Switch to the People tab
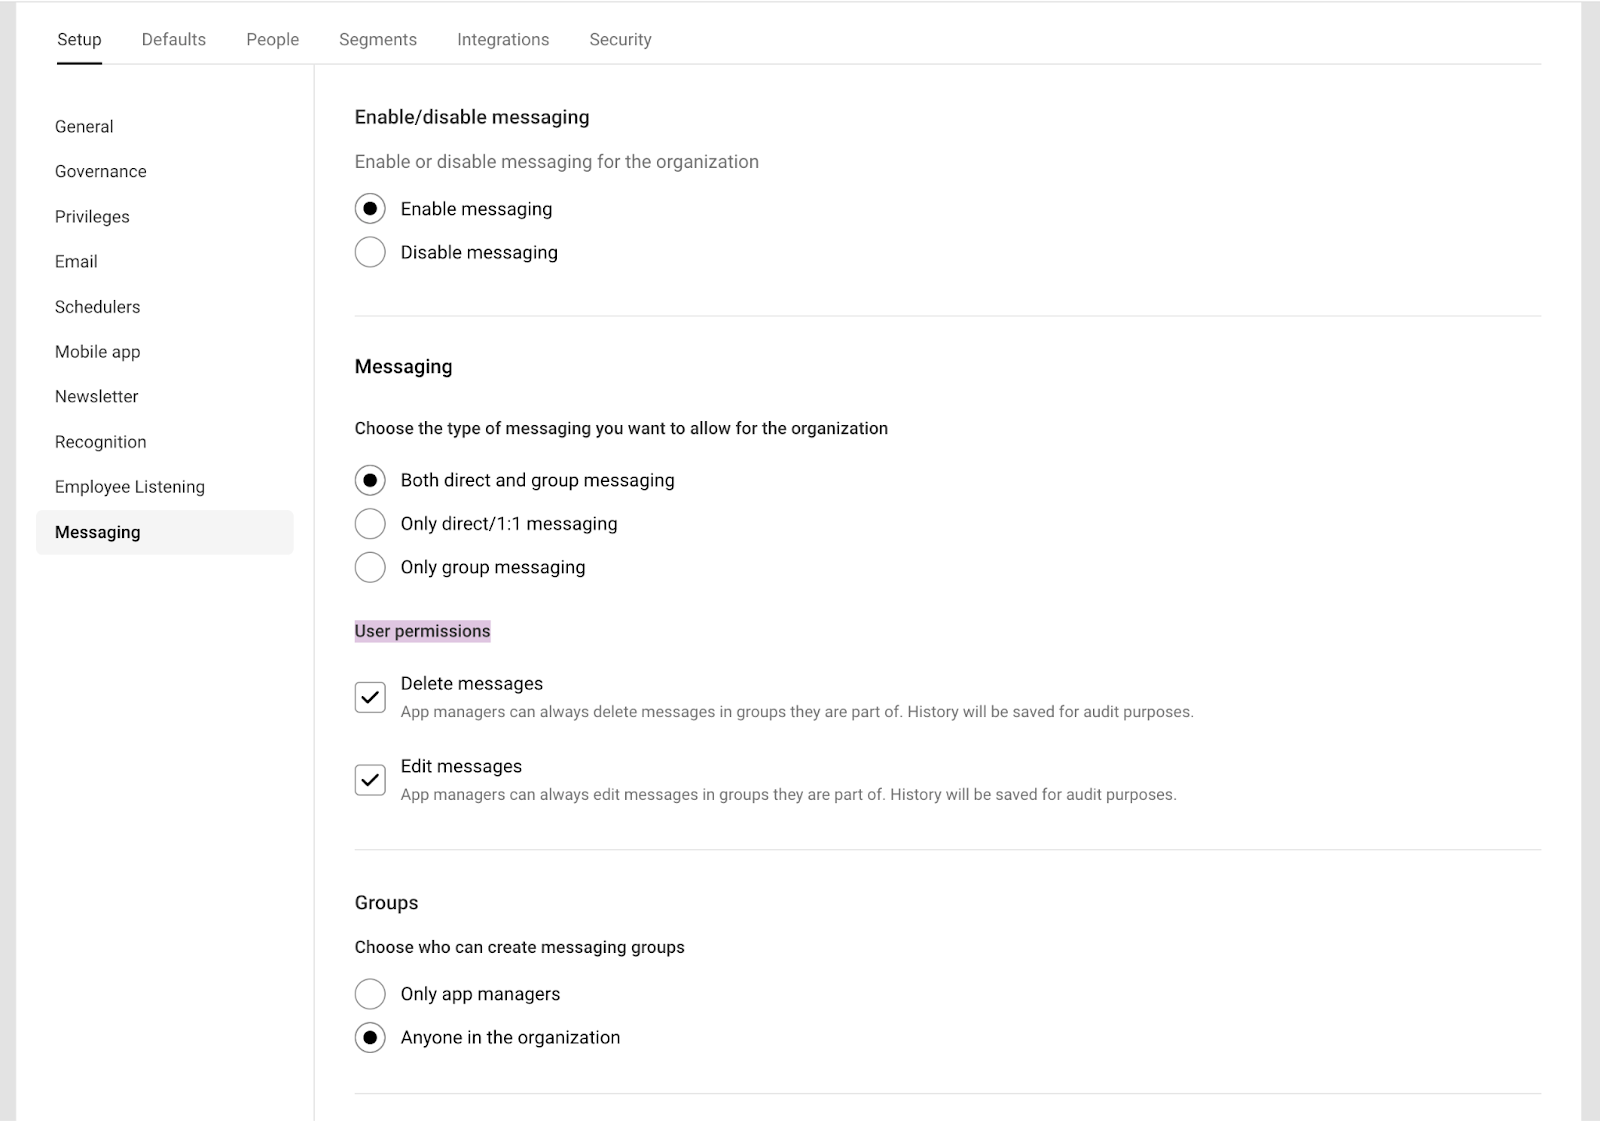Screen dimensions: 1600x1121 pos(272,39)
